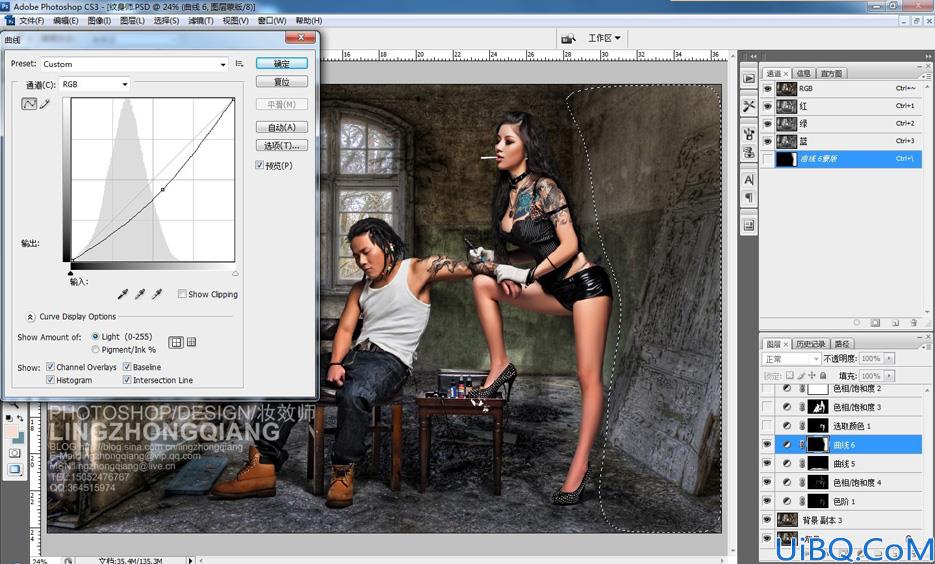Screen dimensions: 935x564
Task: Switch to the 路径 tab
Action: pyautogui.click(x=841, y=344)
